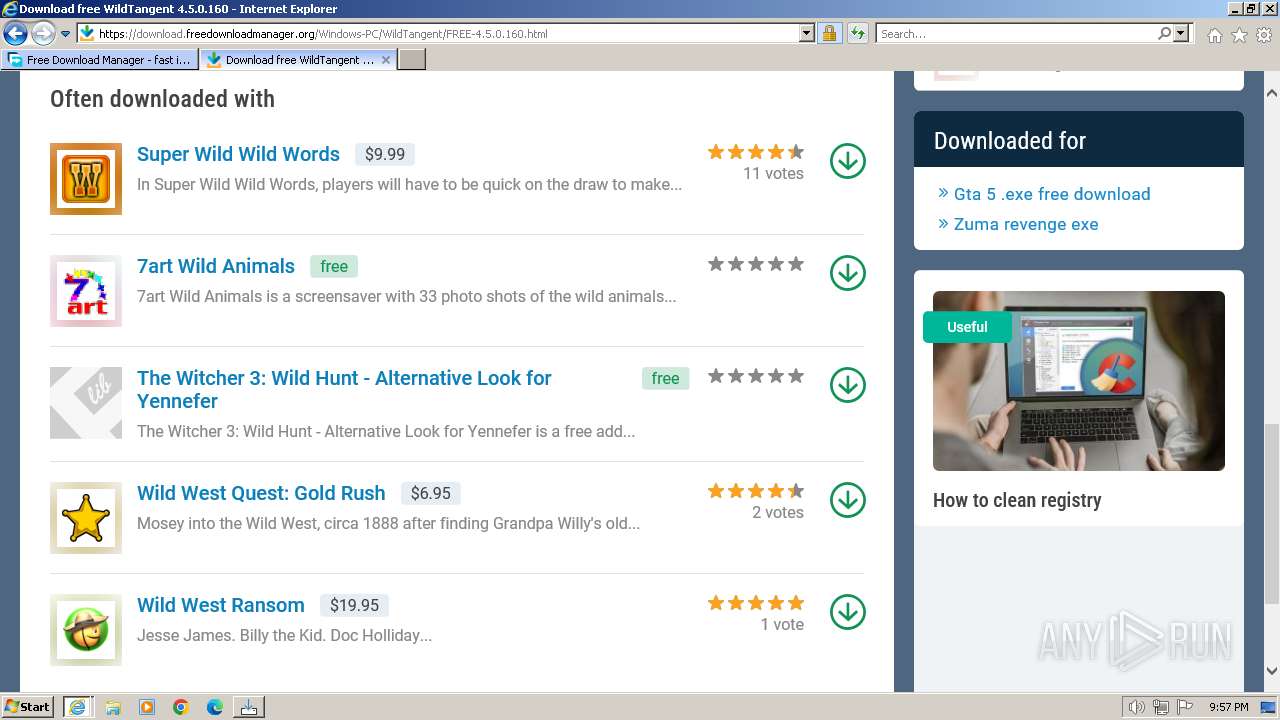1280x720 pixels.
Task: Download 7art Wild Animals via green arrow
Action: click(848, 273)
